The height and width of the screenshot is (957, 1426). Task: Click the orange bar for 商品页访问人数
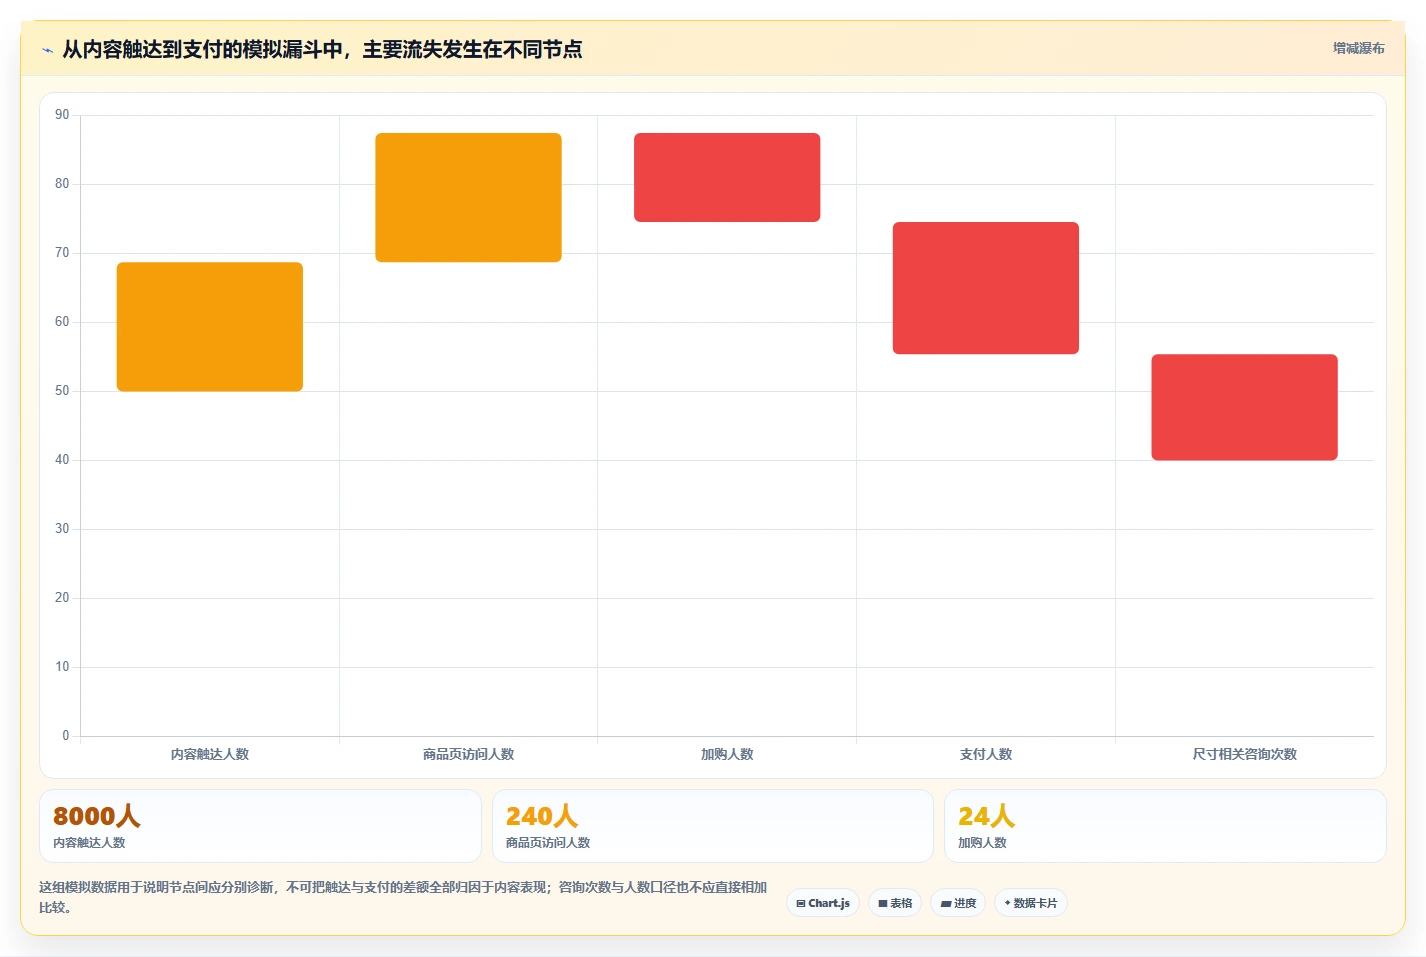point(468,198)
